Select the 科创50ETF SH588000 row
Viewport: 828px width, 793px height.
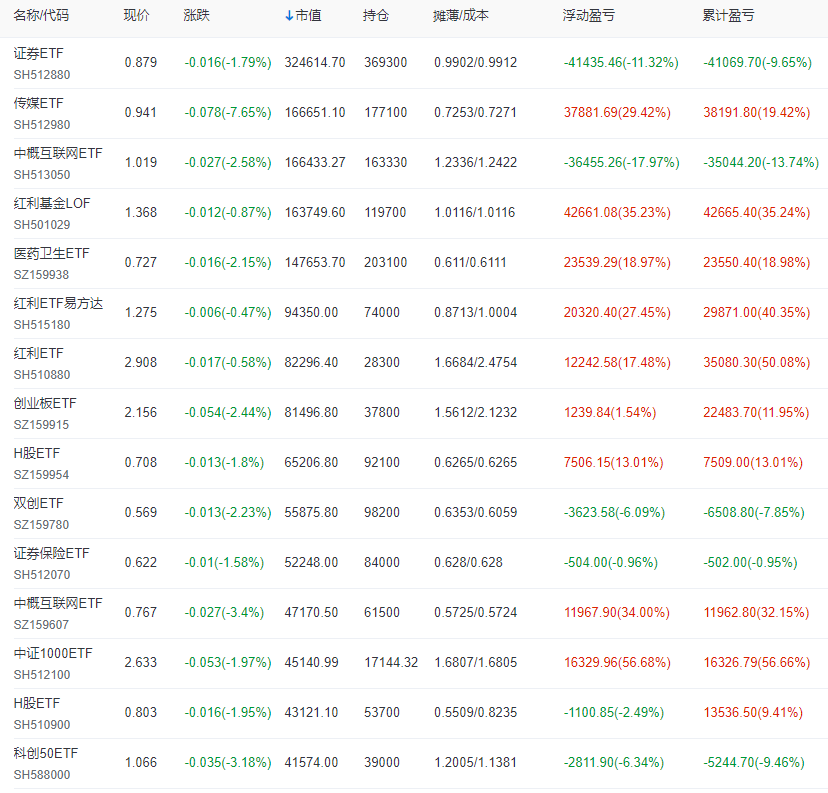click(x=43, y=753)
